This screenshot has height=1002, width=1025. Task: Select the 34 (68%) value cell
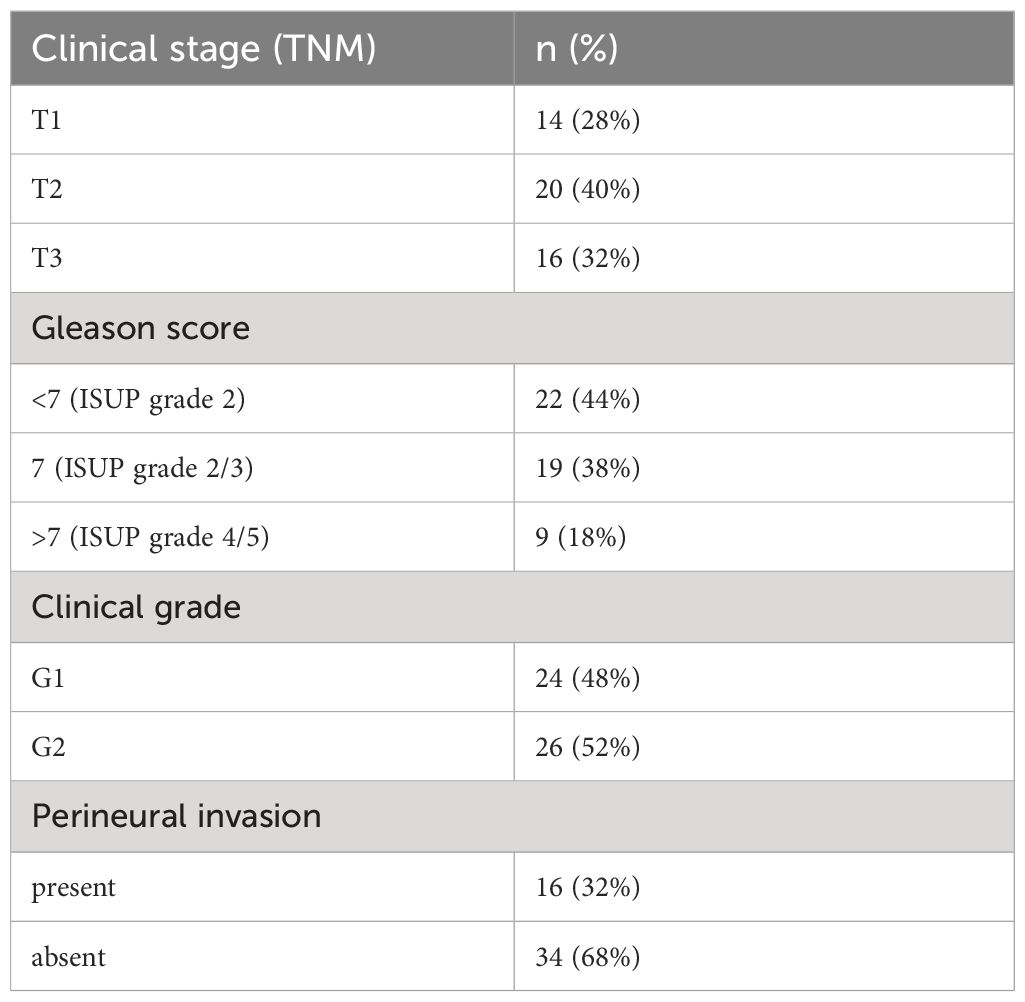764,957
